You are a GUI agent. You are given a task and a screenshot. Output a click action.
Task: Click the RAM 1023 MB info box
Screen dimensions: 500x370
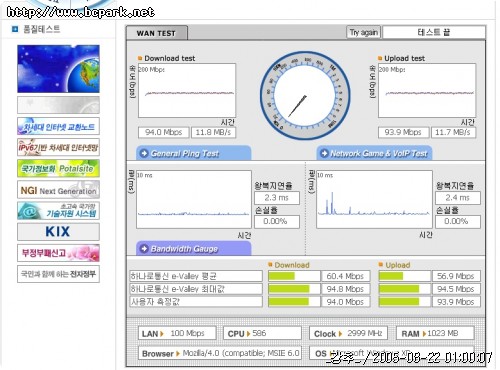point(435,333)
